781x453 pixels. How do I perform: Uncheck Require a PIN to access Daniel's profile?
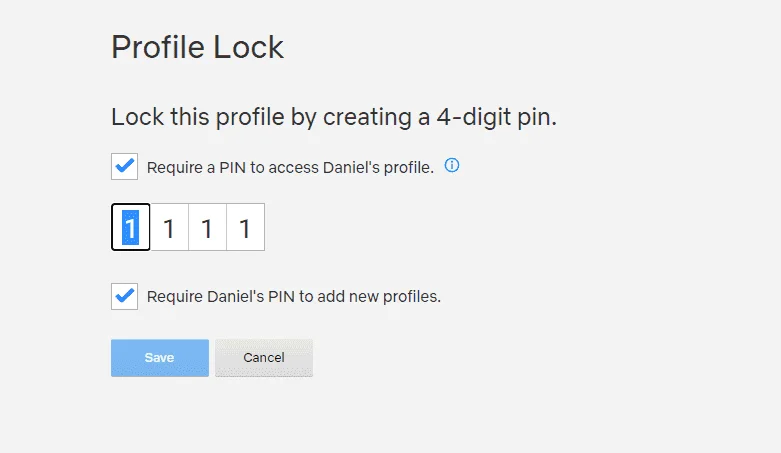pyautogui.click(x=125, y=166)
